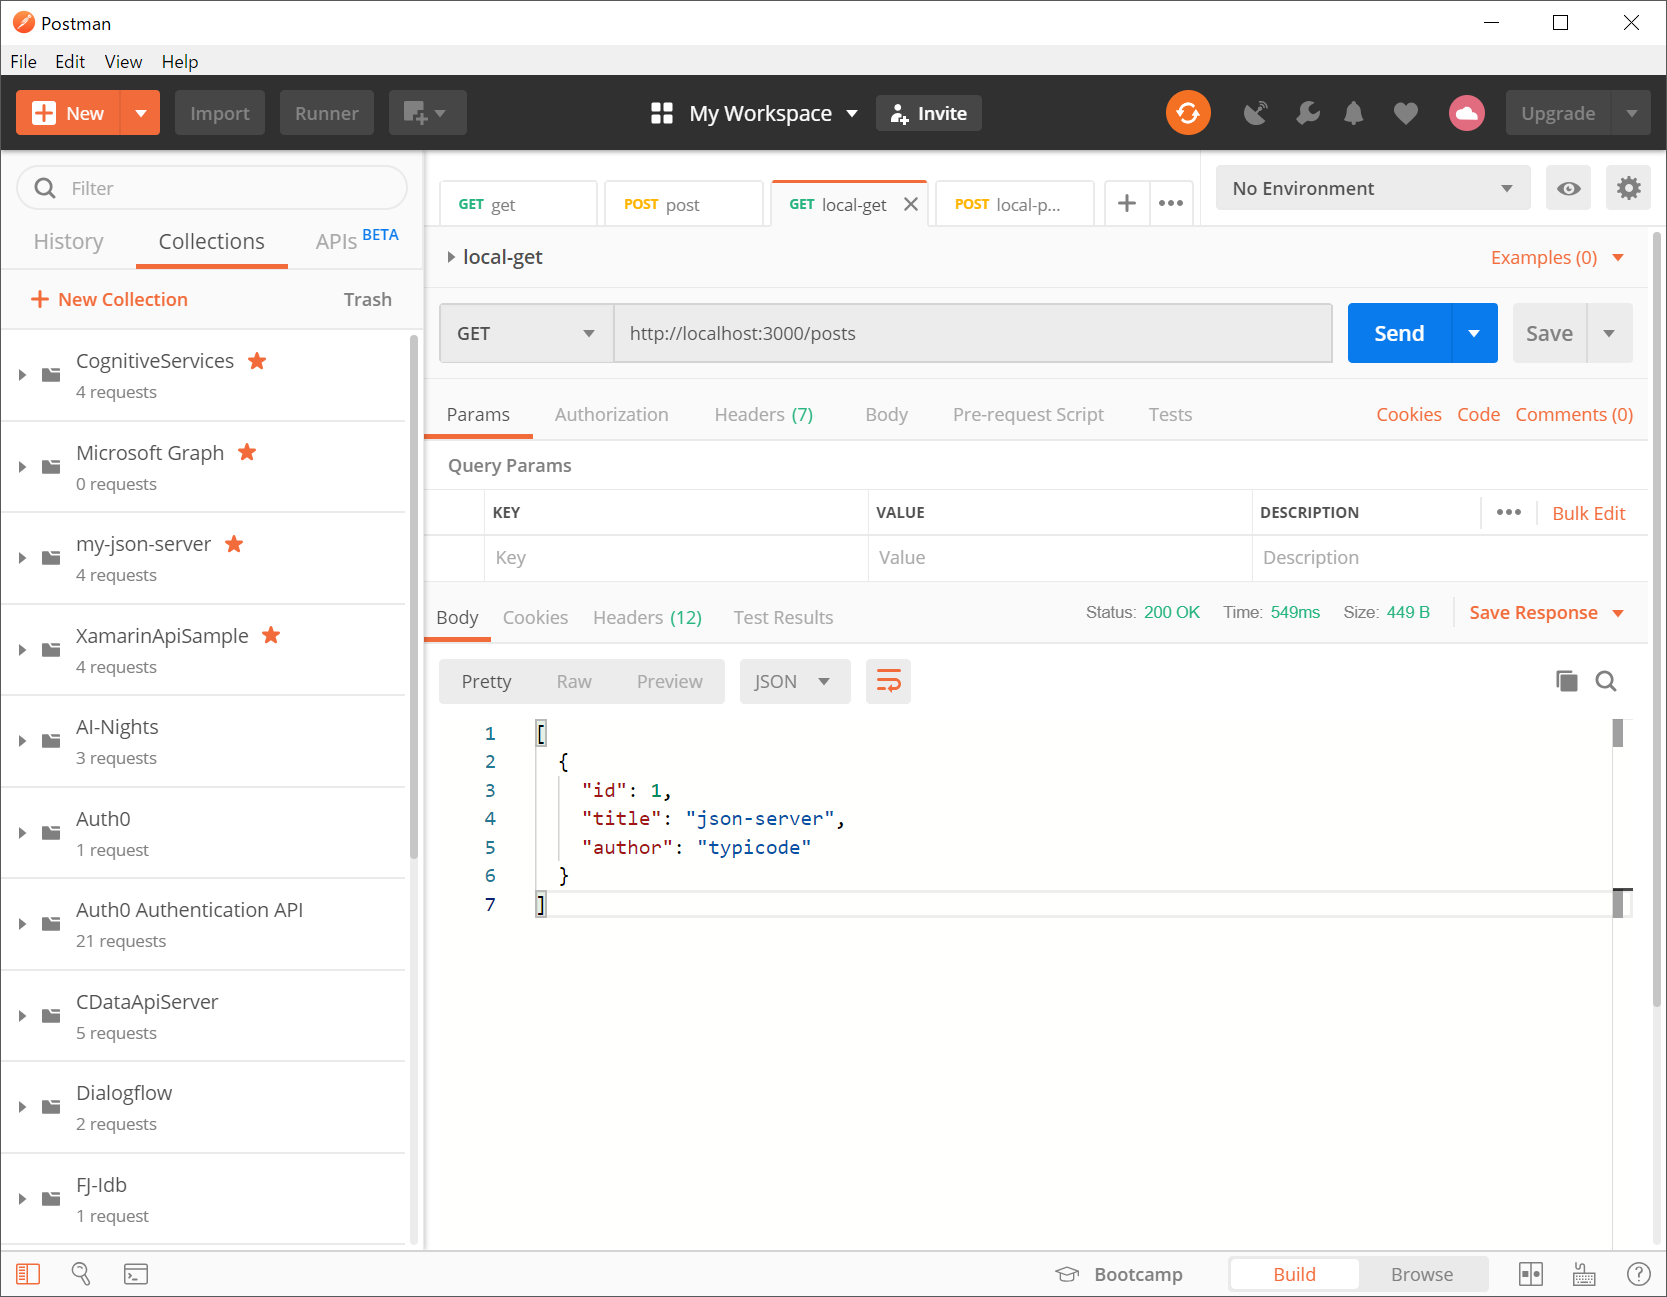The image size is (1667, 1297).
Task: Switch to Build mode
Action: pos(1294,1274)
